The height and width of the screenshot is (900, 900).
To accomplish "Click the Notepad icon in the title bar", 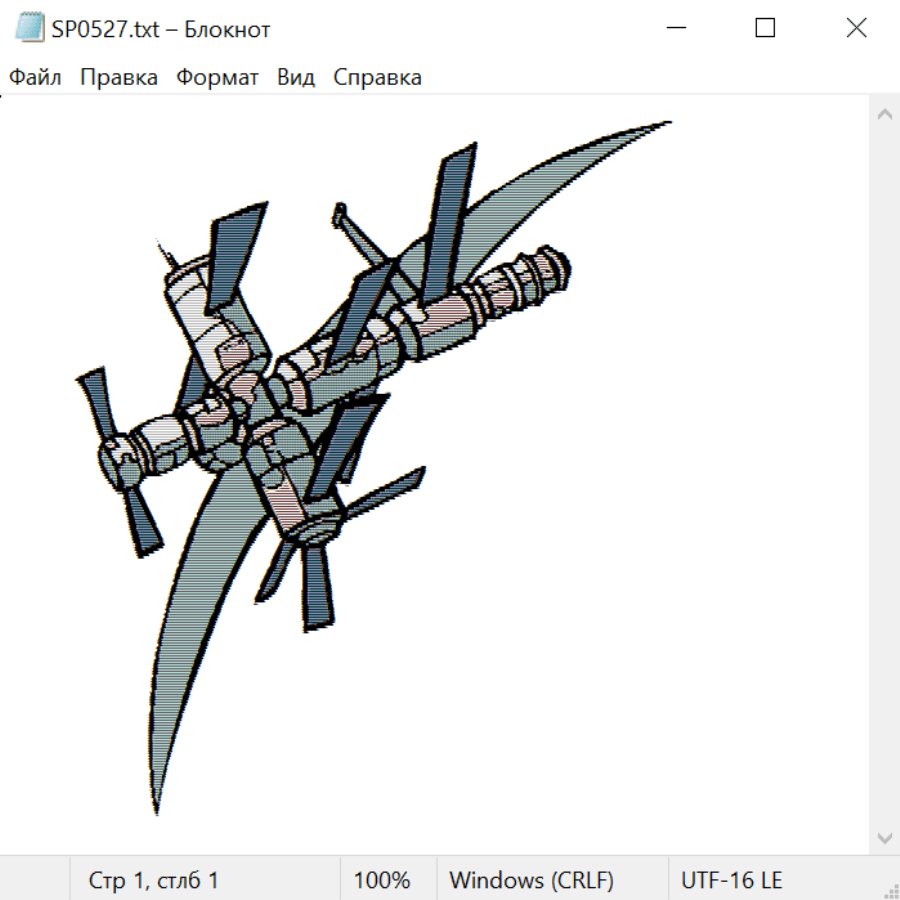I will point(29,29).
